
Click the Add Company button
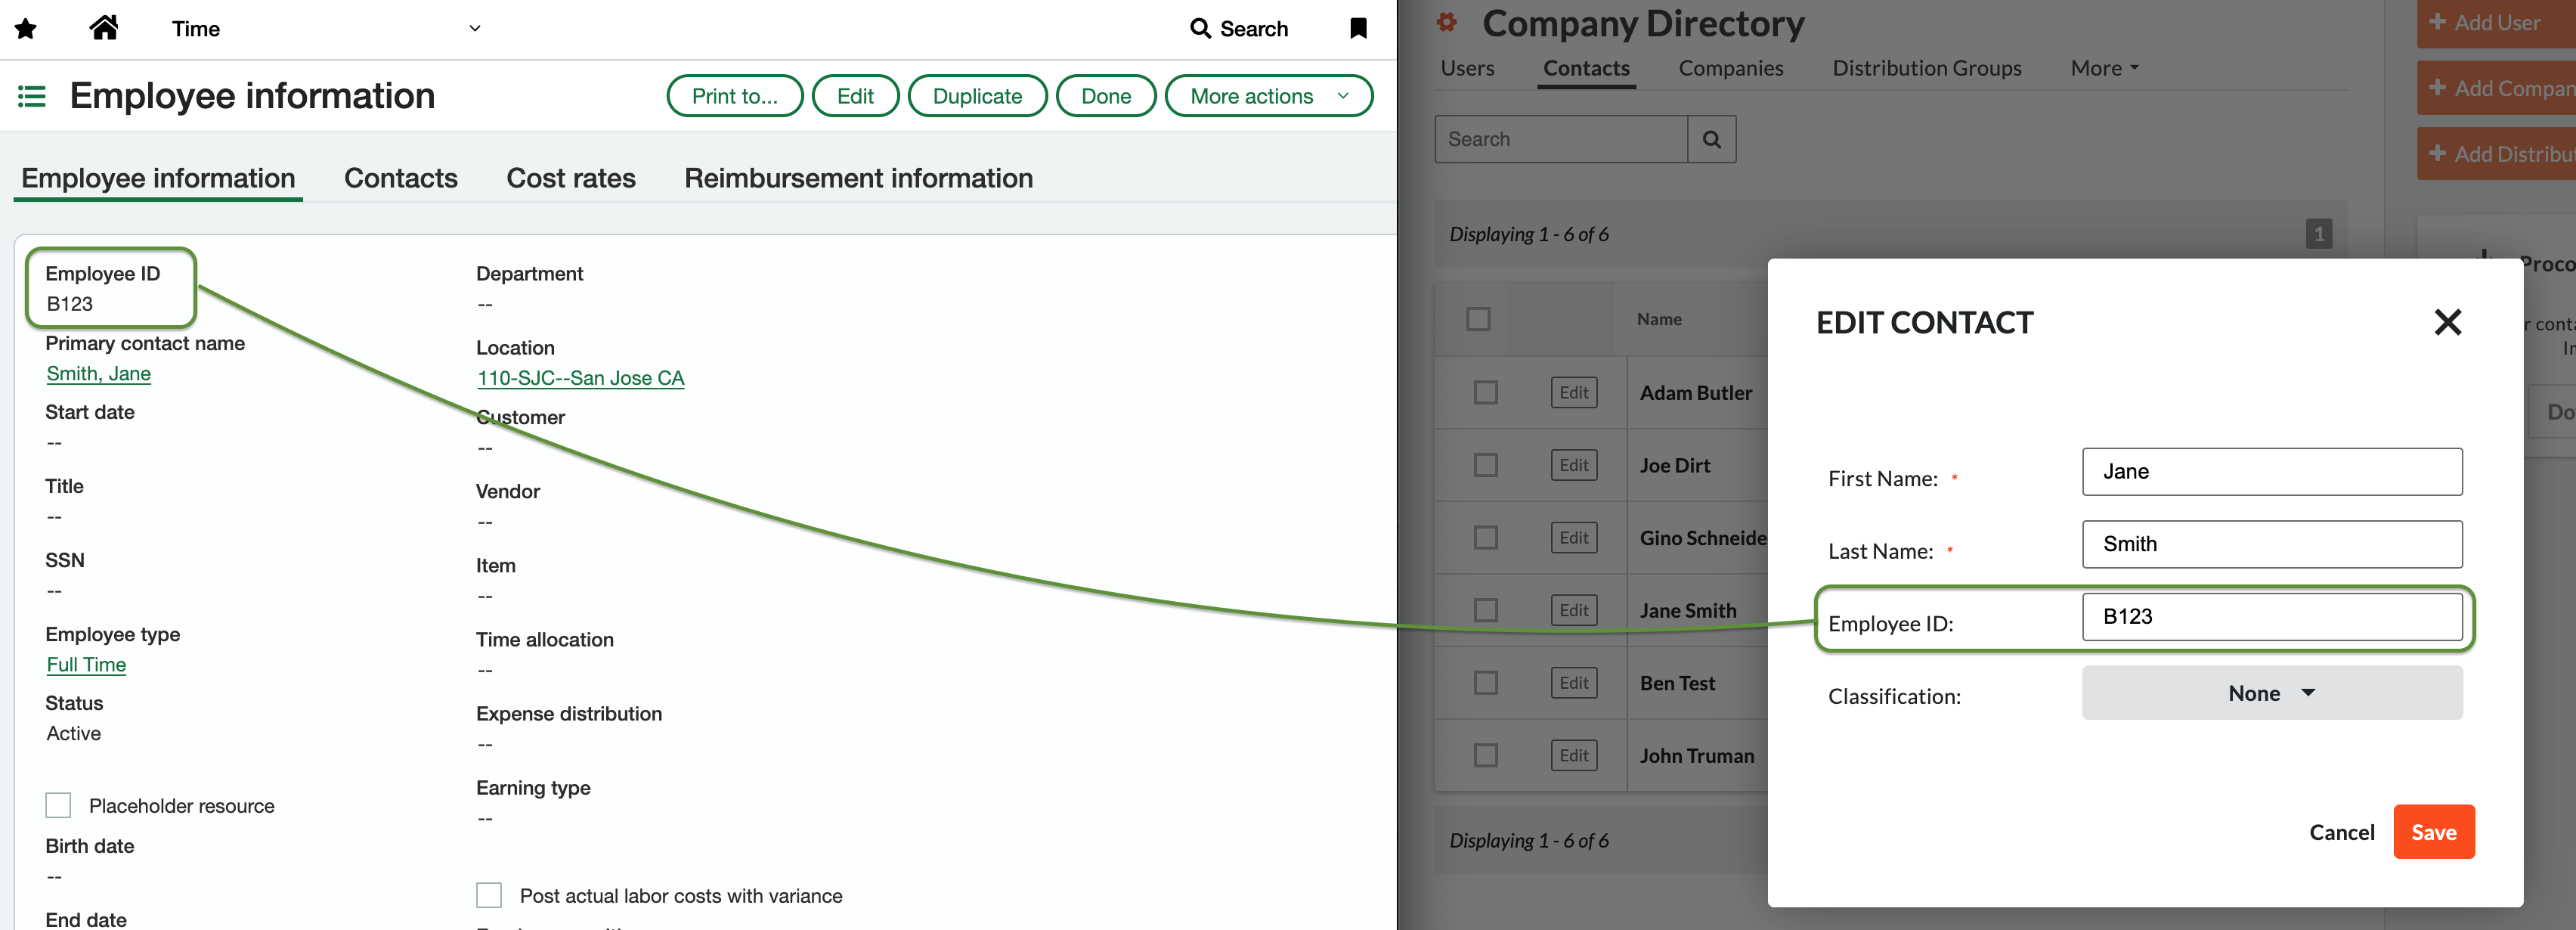tap(2496, 88)
